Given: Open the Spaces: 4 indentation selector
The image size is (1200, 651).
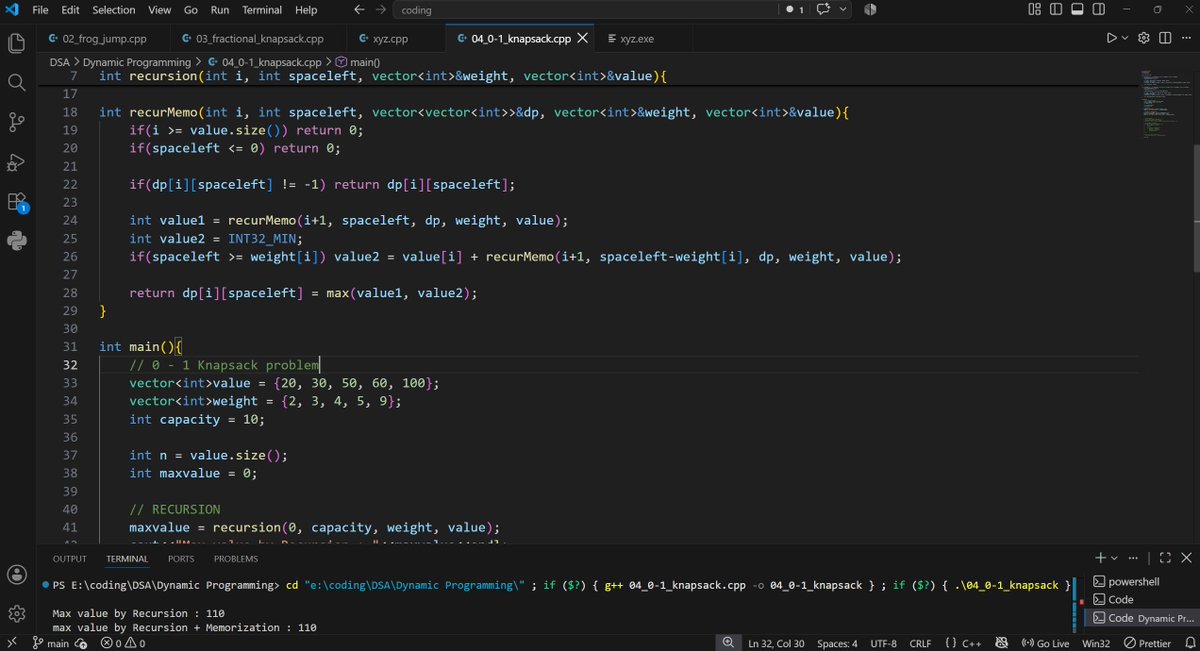Looking at the screenshot, I should point(836,643).
